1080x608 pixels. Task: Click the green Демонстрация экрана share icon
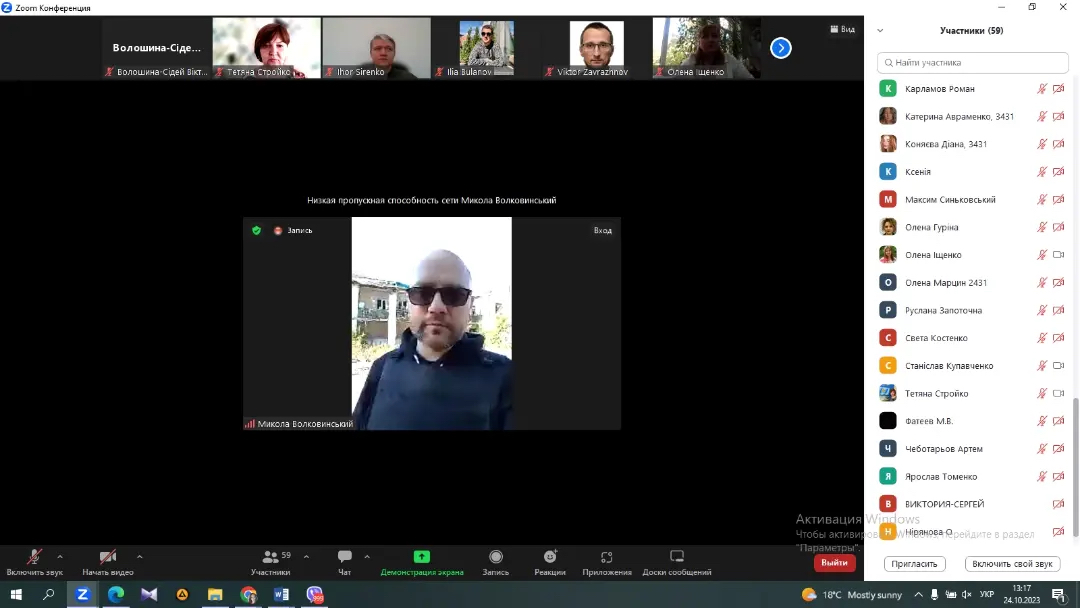point(422,557)
